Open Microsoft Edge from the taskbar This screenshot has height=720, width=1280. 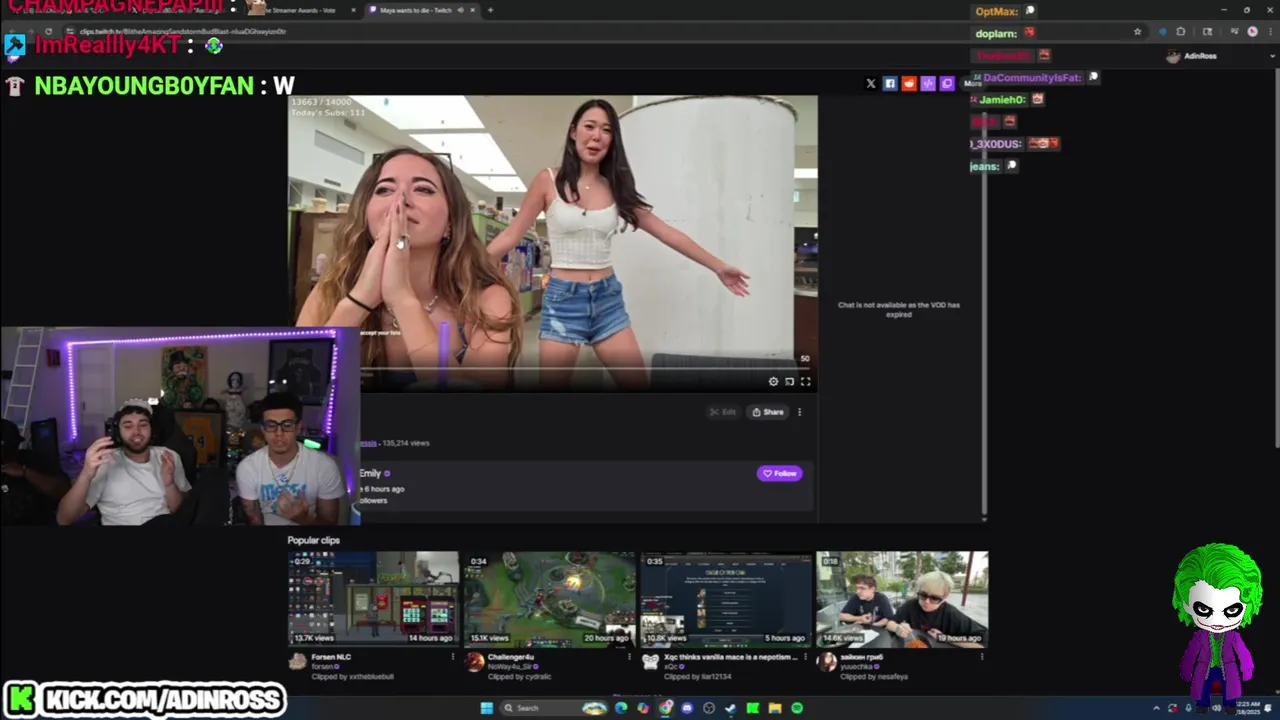click(x=620, y=708)
